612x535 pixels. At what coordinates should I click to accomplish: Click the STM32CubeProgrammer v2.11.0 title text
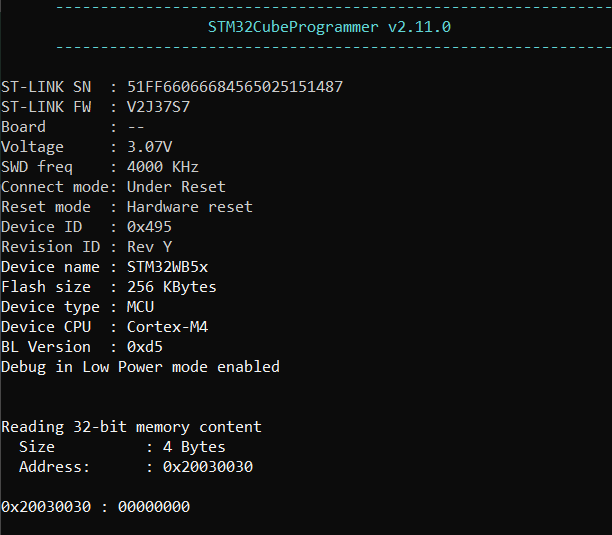point(329,27)
